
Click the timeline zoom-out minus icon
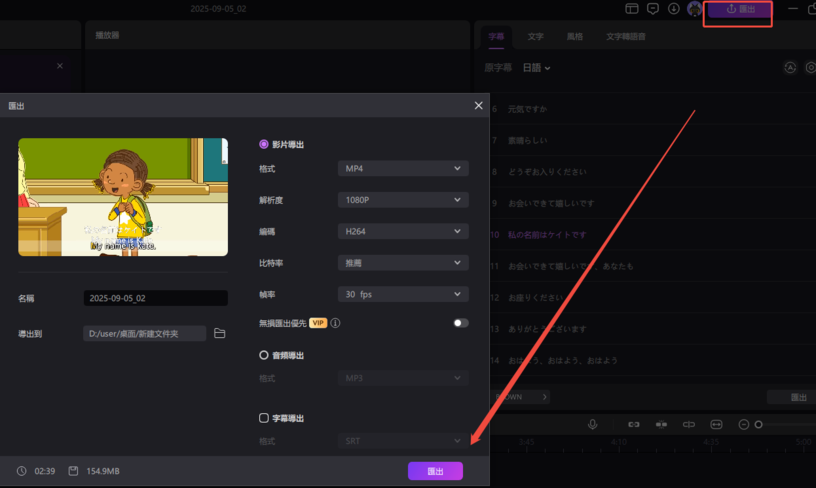[x=744, y=425]
